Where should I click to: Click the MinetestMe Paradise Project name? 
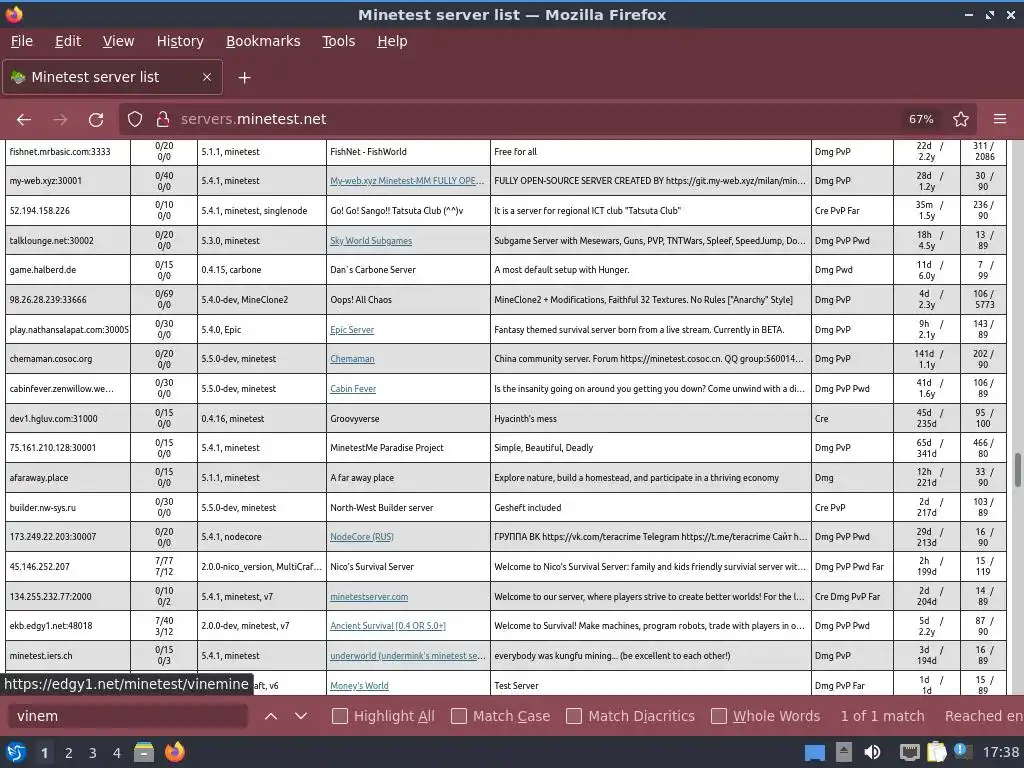[x=387, y=448]
